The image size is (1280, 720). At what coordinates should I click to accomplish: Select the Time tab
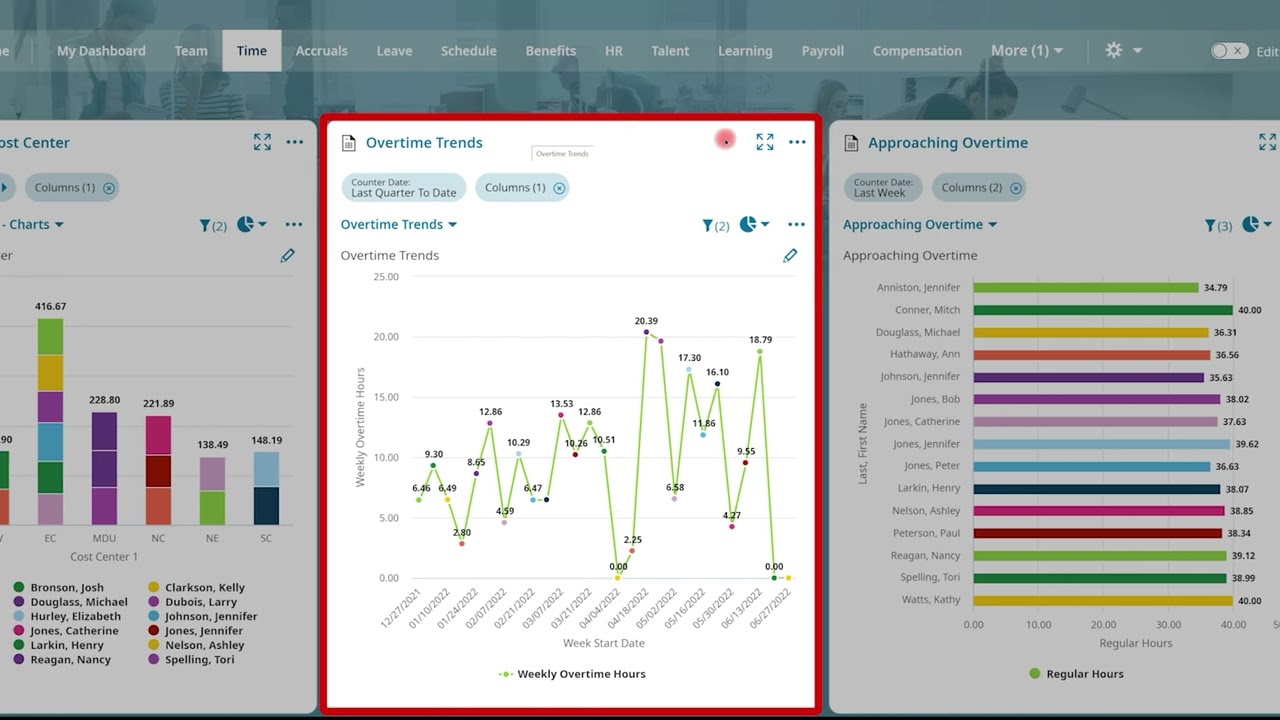pyautogui.click(x=252, y=51)
